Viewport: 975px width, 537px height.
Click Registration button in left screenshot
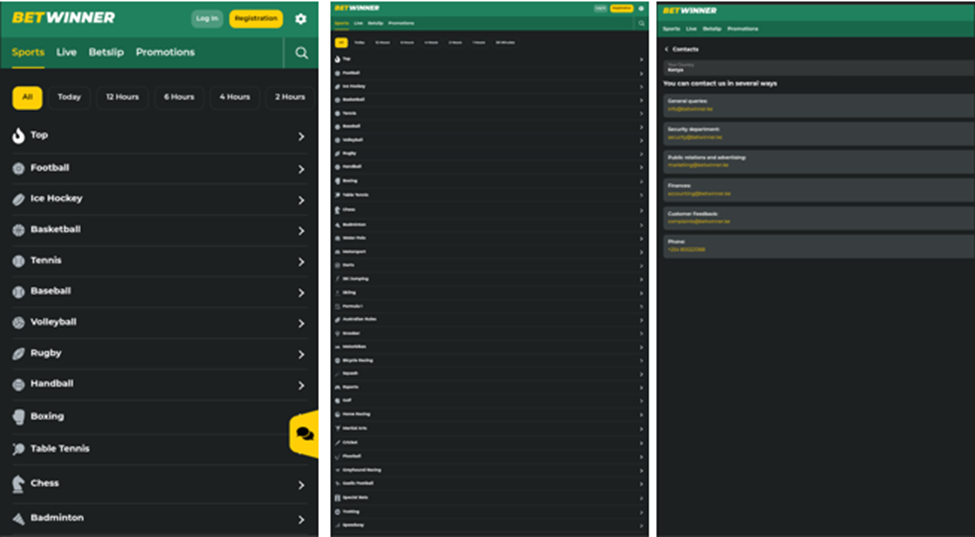[x=256, y=19]
